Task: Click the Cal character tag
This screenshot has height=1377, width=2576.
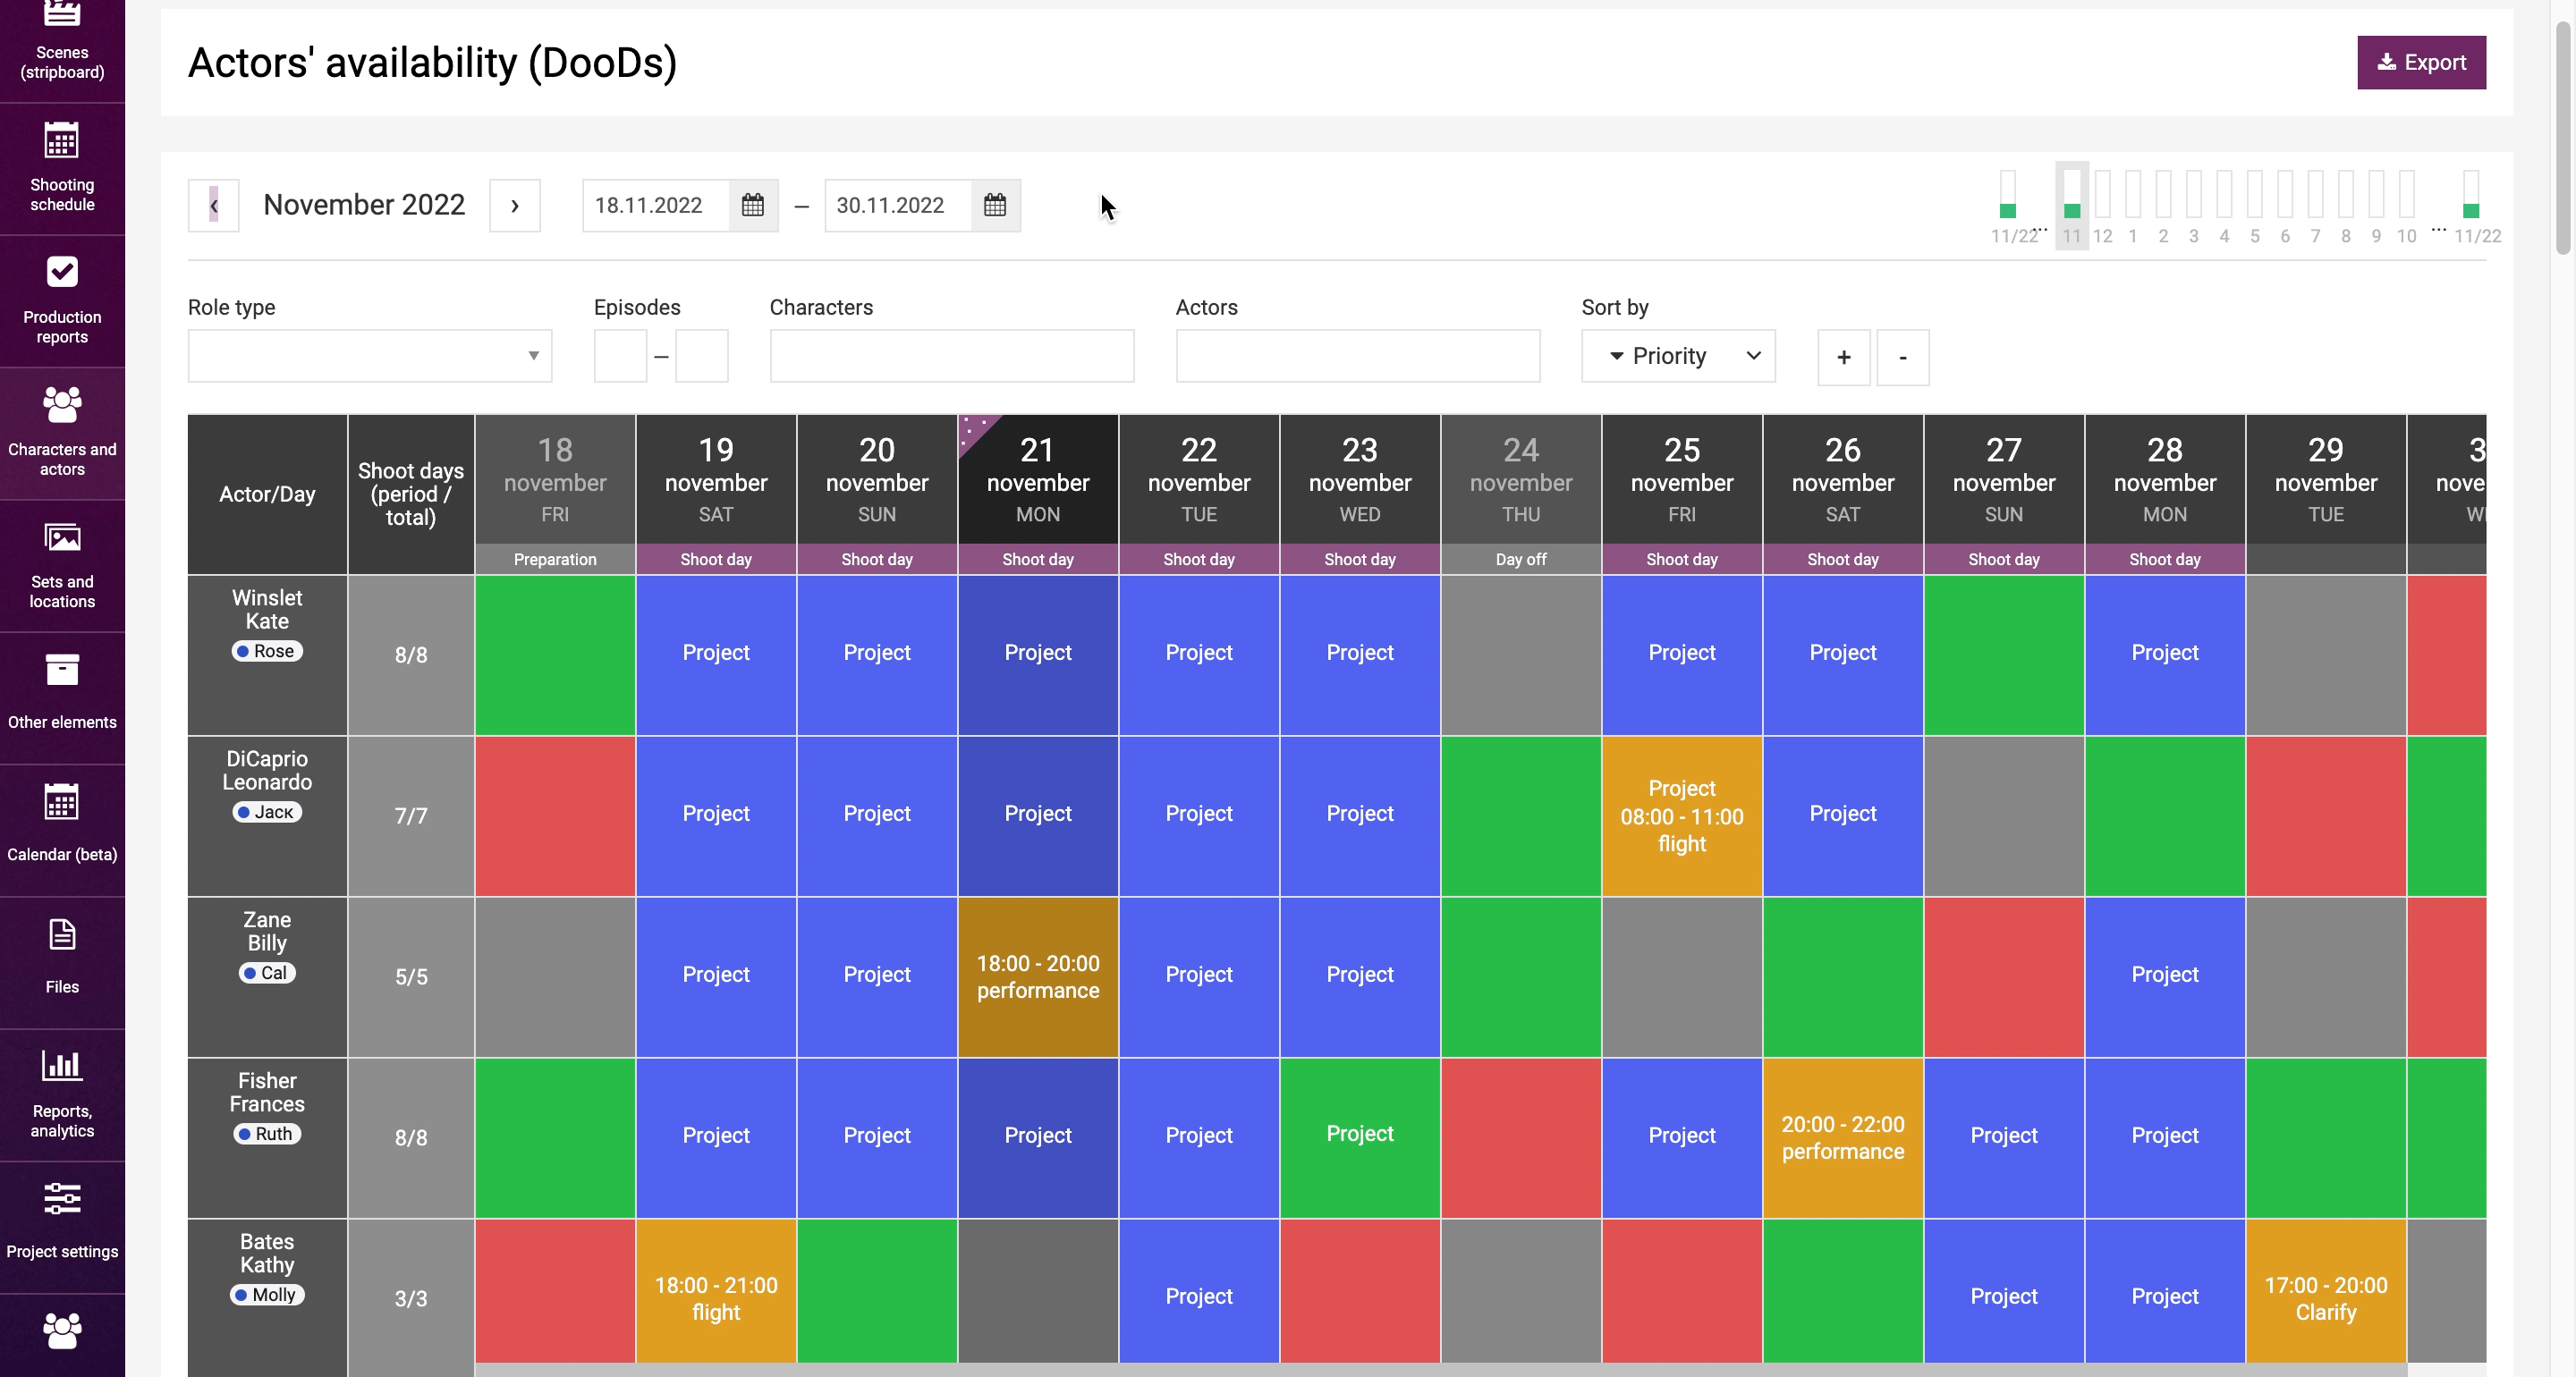Action: [267, 973]
